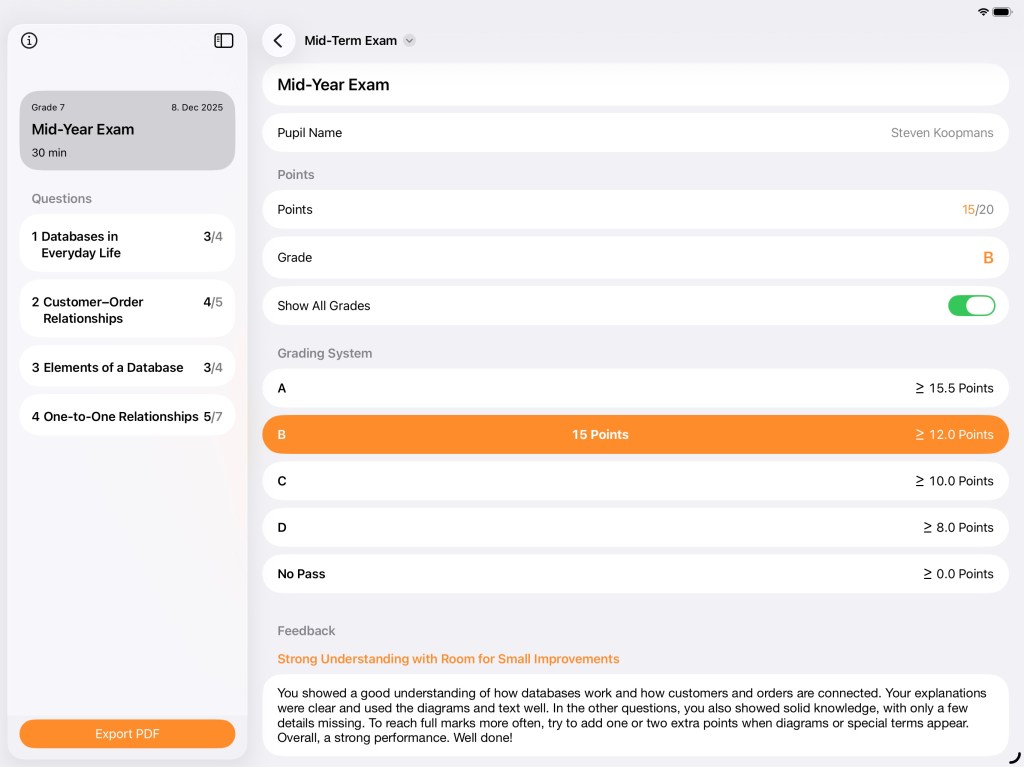Click the highlighted grade B row
This screenshot has width=1024, height=767.
click(635, 435)
